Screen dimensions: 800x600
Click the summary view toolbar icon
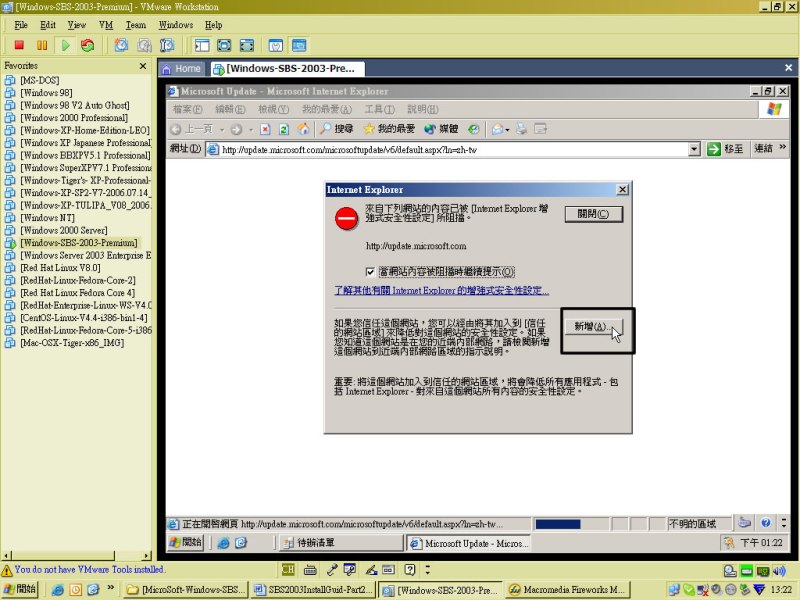tap(276, 45)
